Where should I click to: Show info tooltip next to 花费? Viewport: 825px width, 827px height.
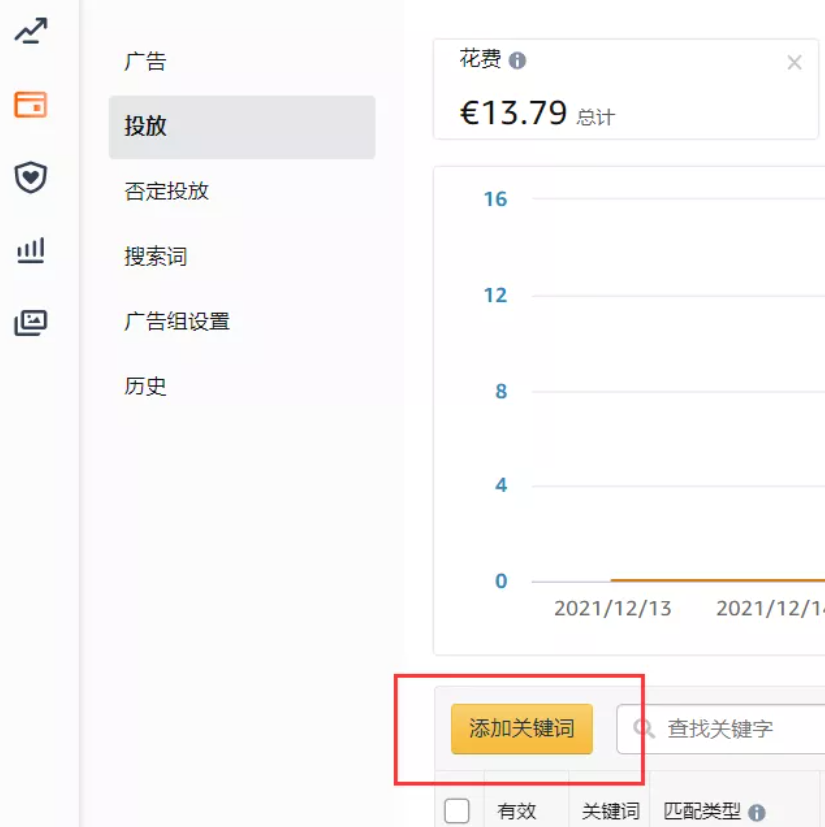(517, 61)
